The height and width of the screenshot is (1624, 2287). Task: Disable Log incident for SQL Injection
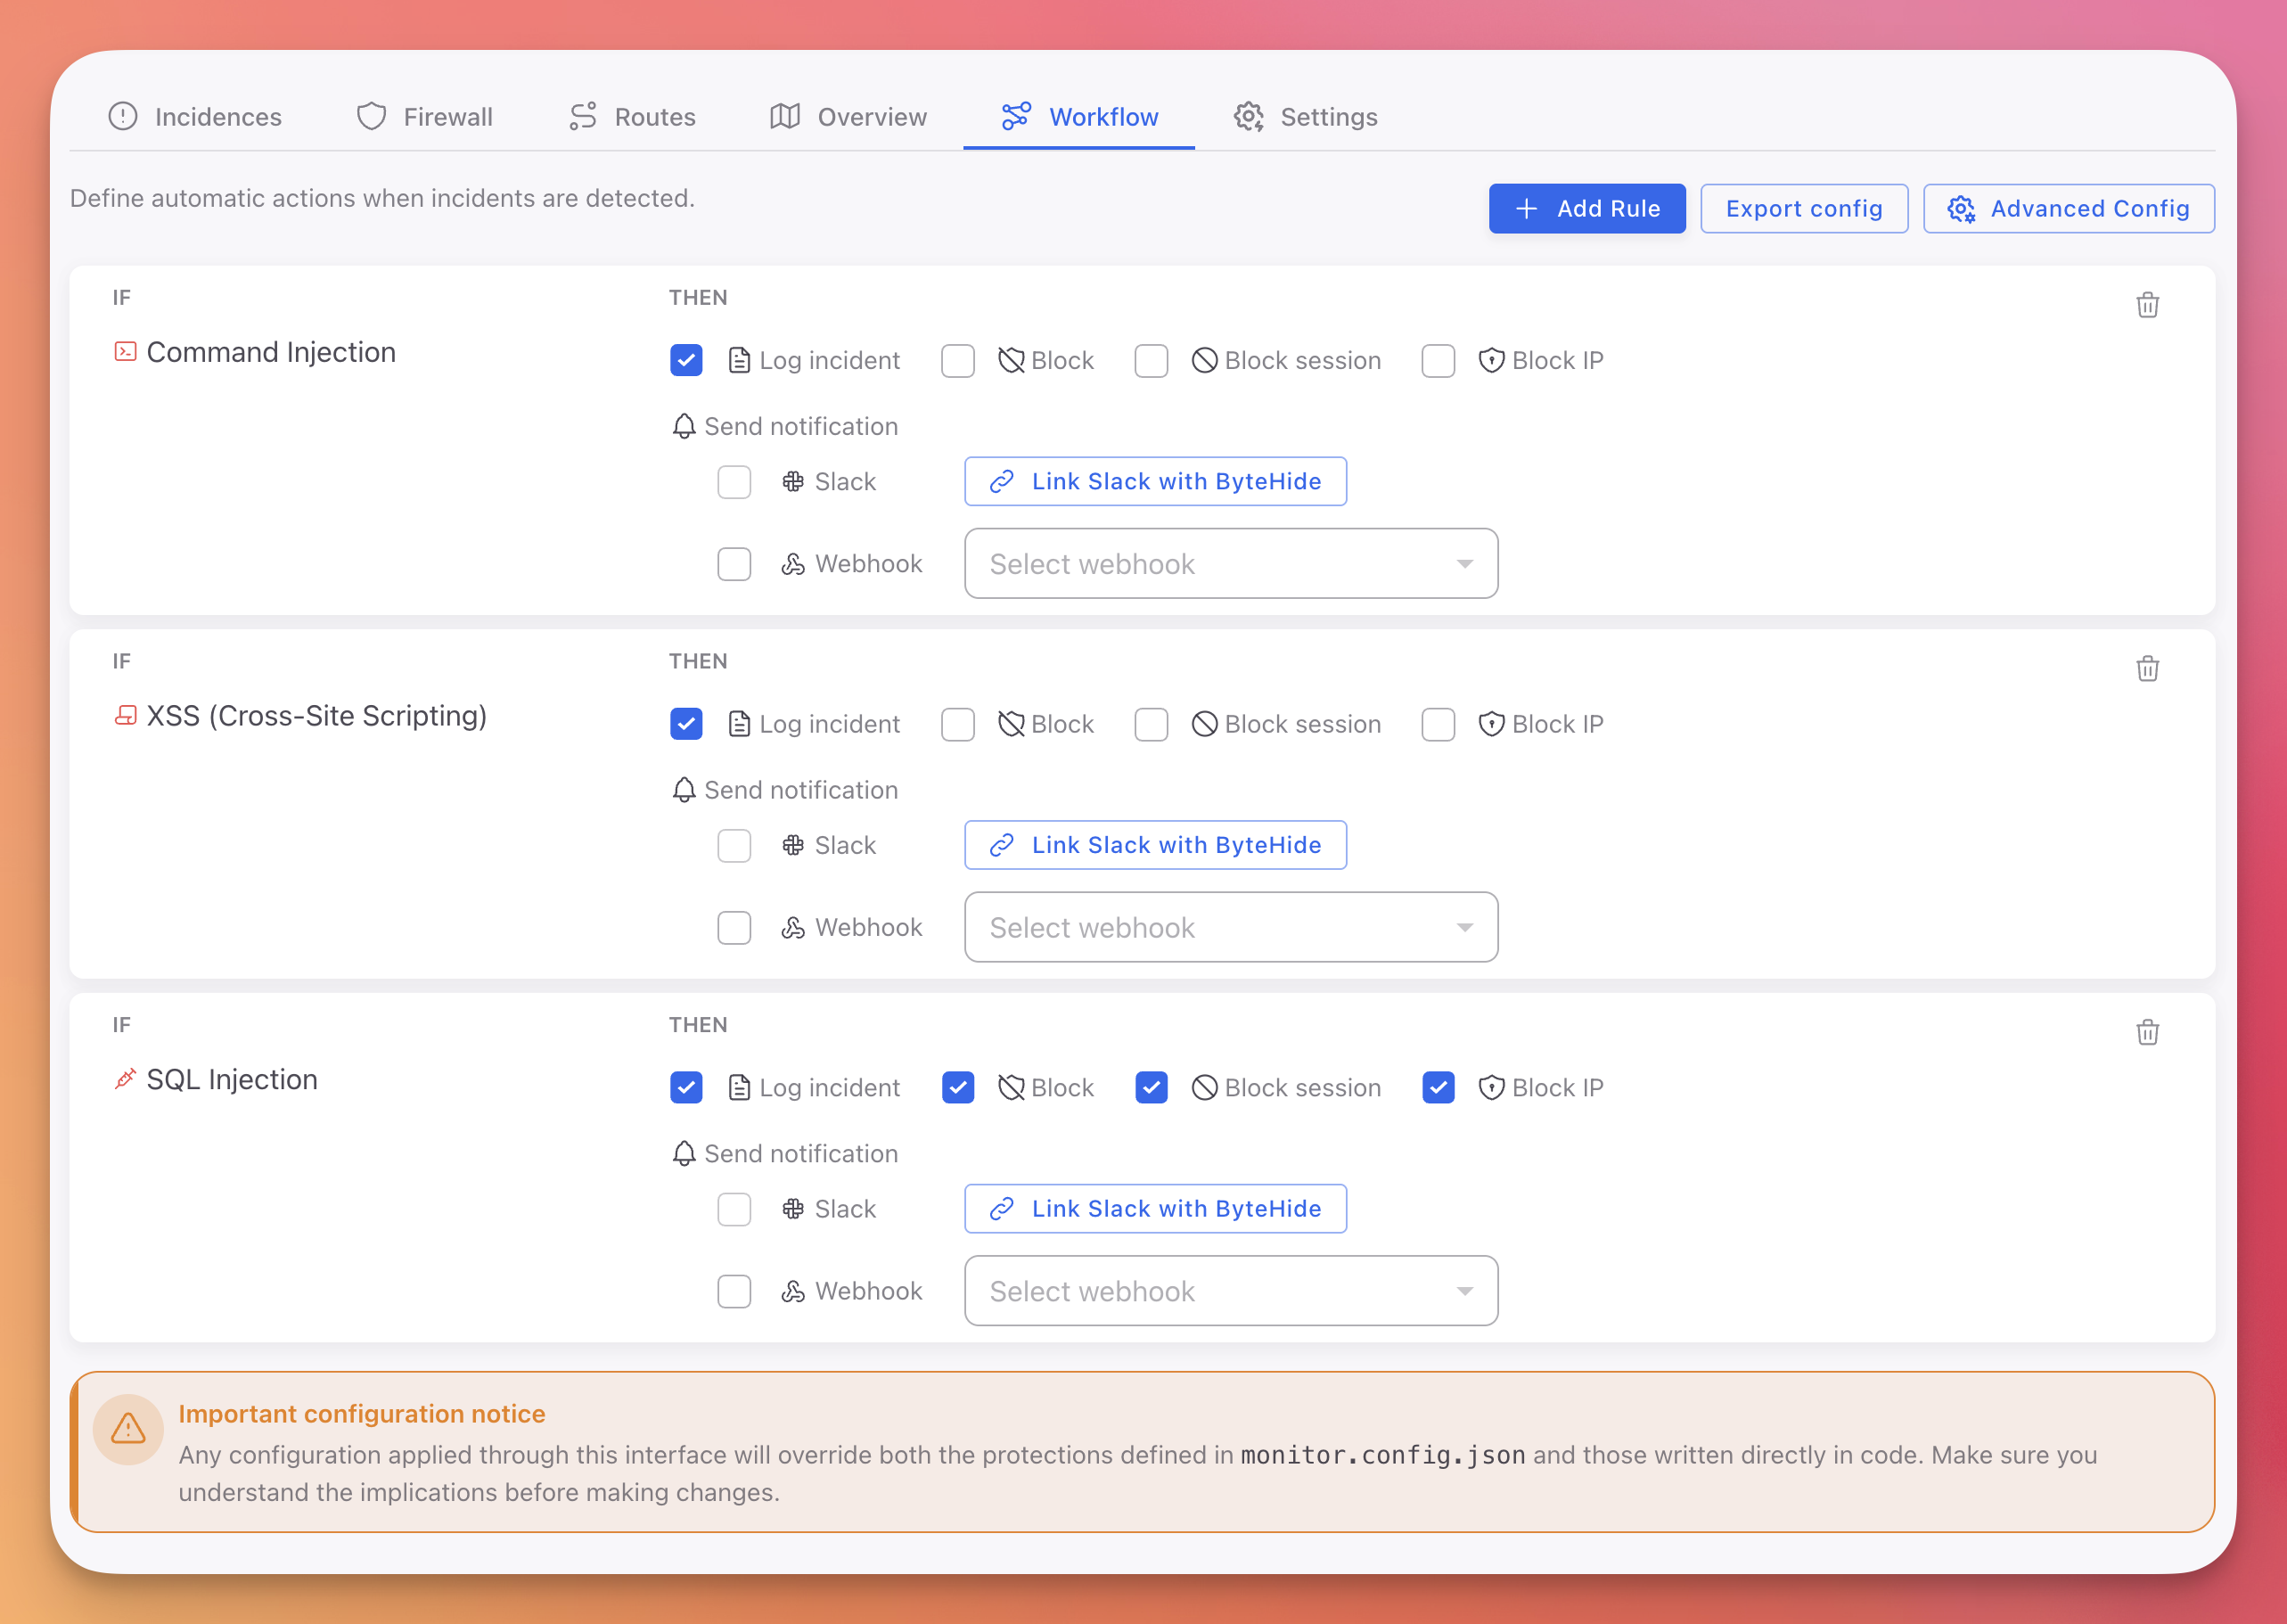tap(685, 1087)
